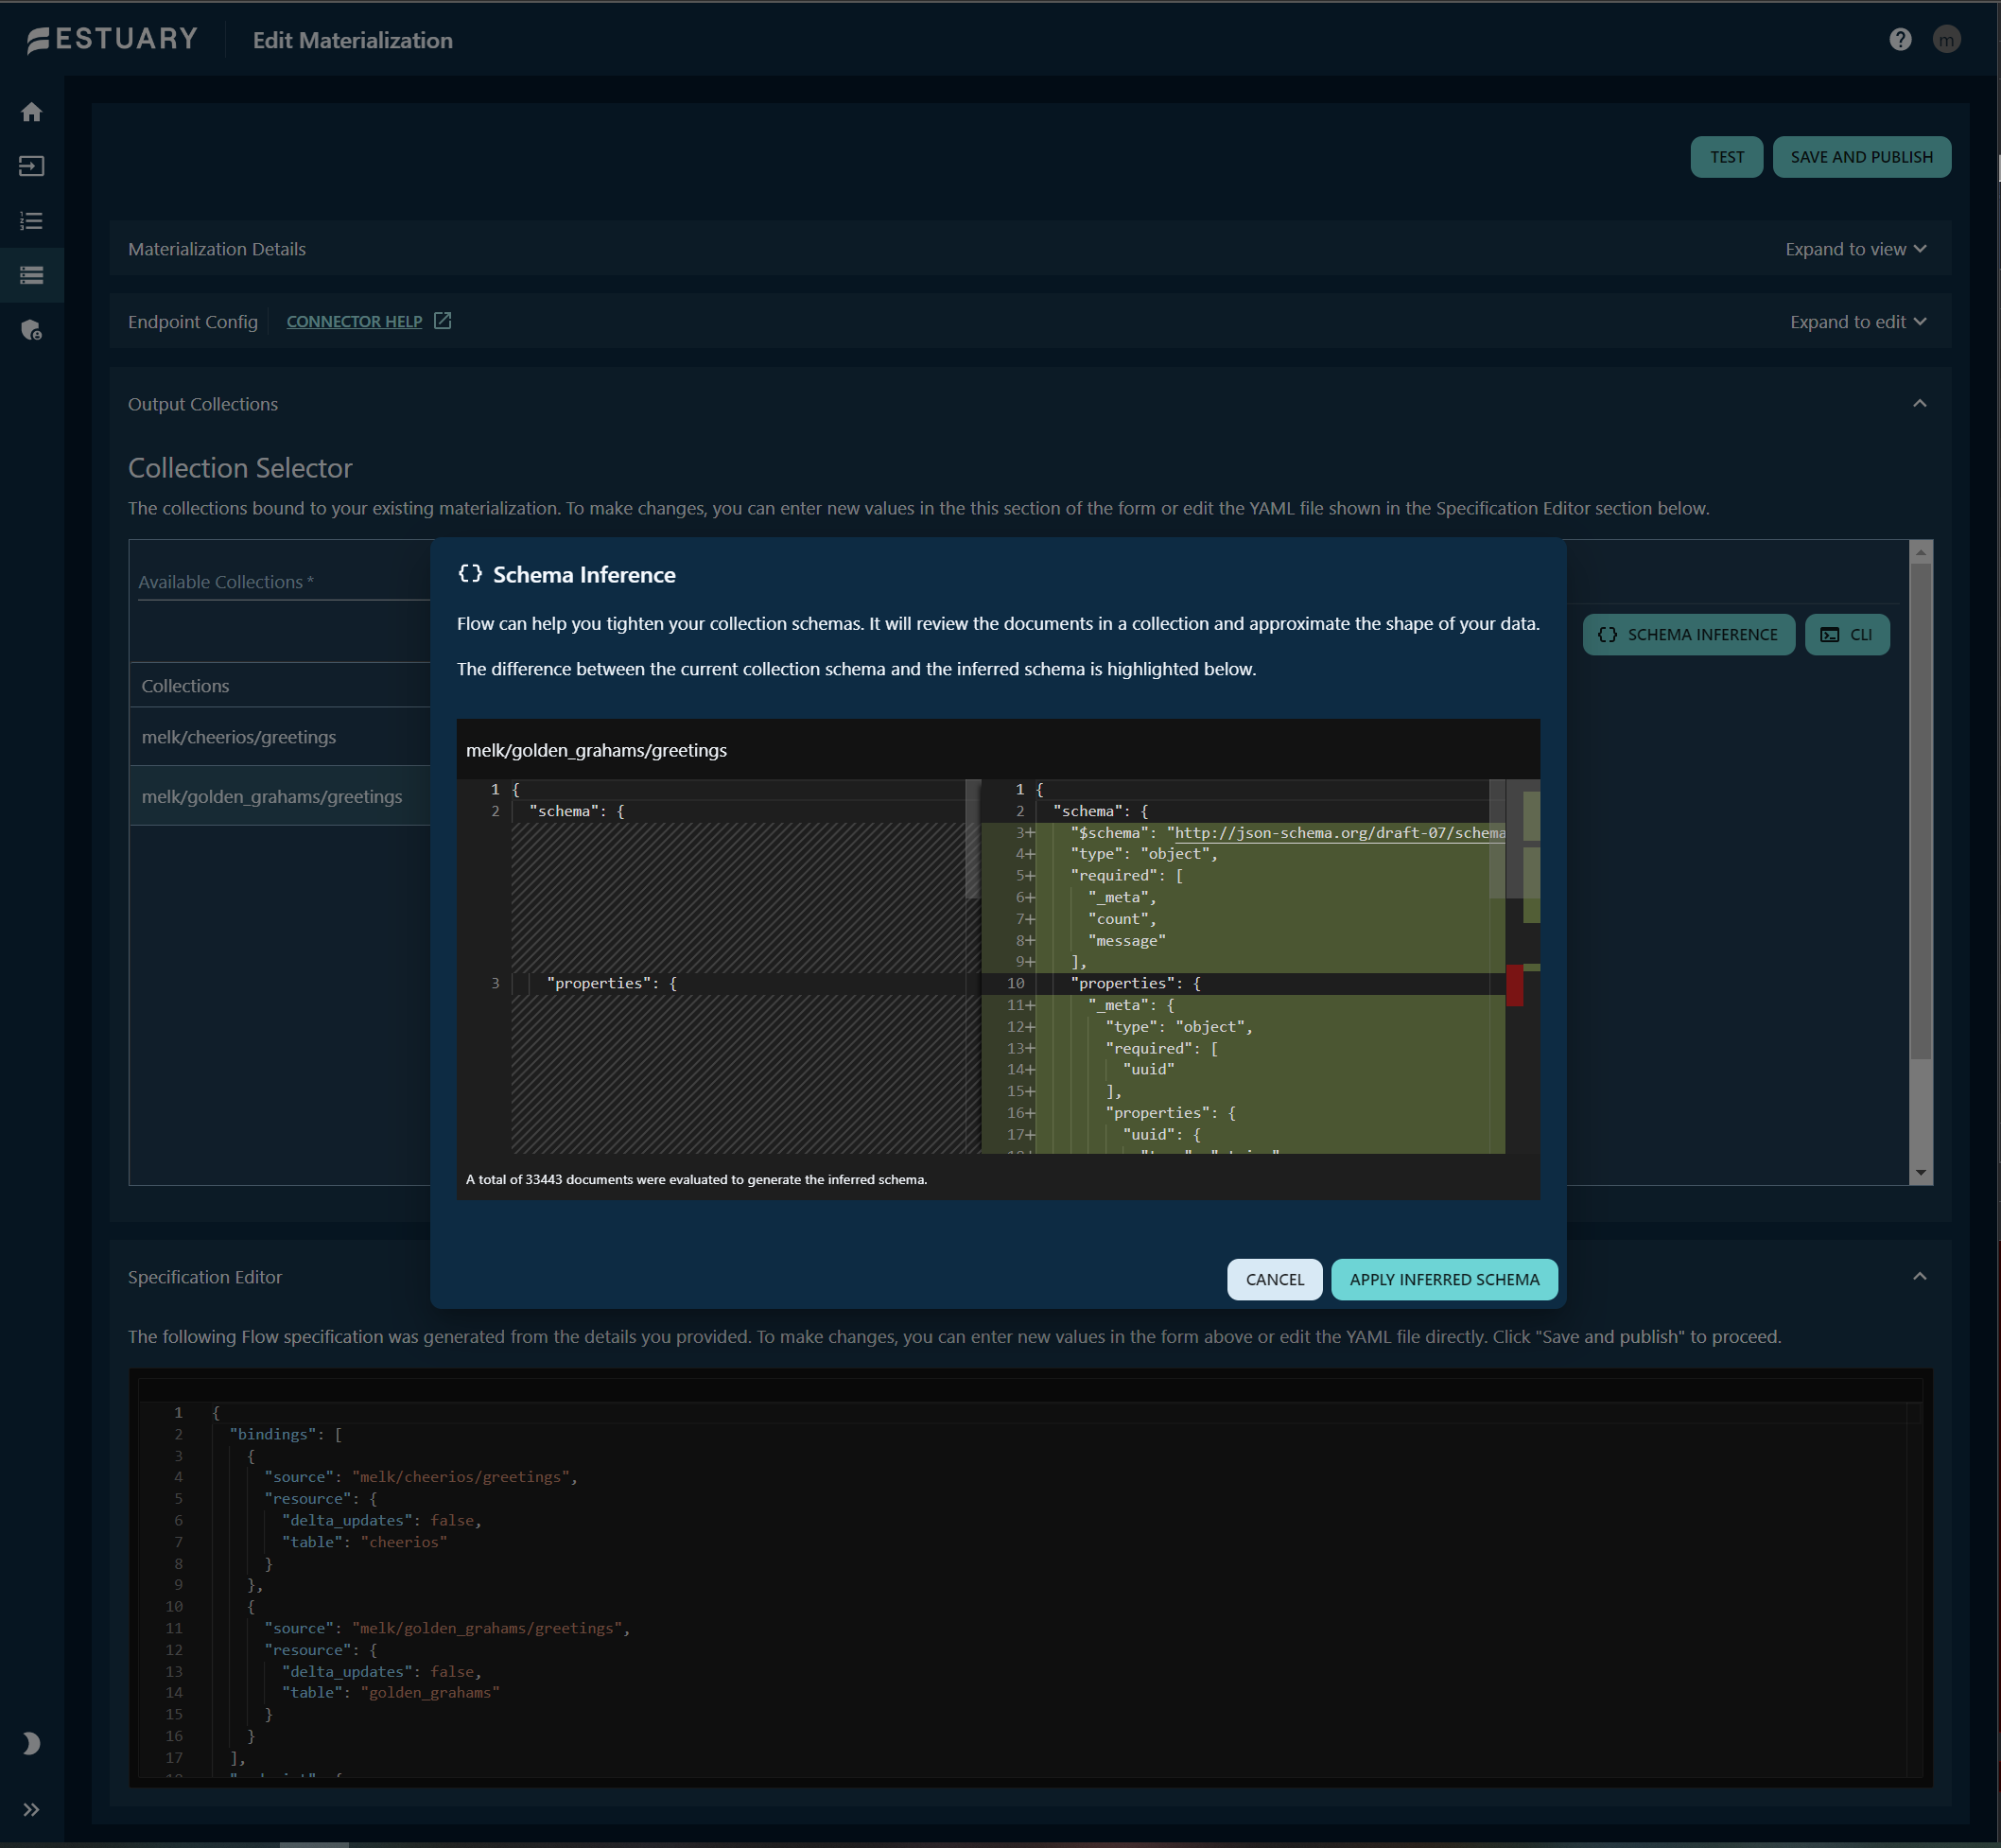Open the Captures sidebar icon
2001x1848 pixels.
point(31,166)
